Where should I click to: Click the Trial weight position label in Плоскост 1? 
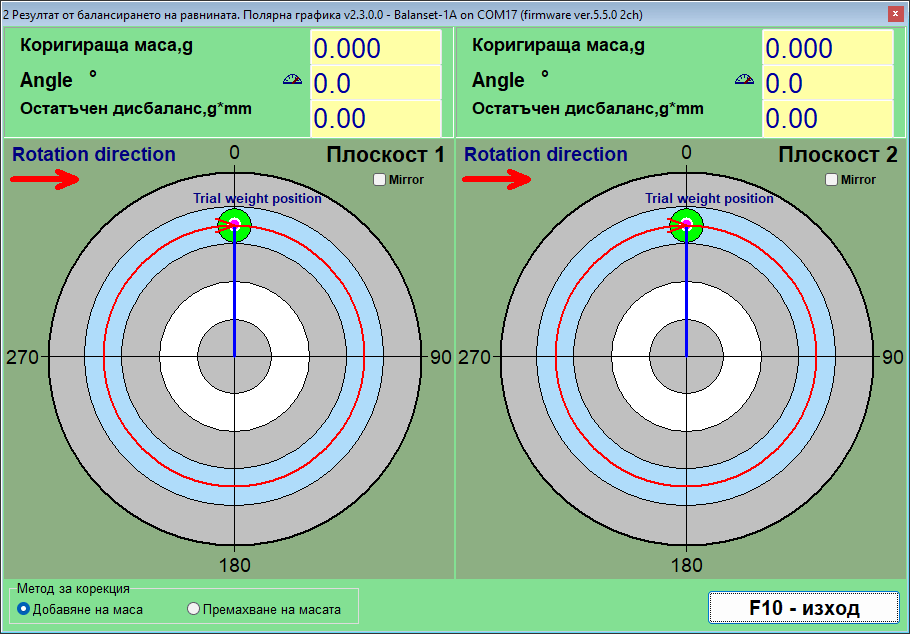(258, 199)
